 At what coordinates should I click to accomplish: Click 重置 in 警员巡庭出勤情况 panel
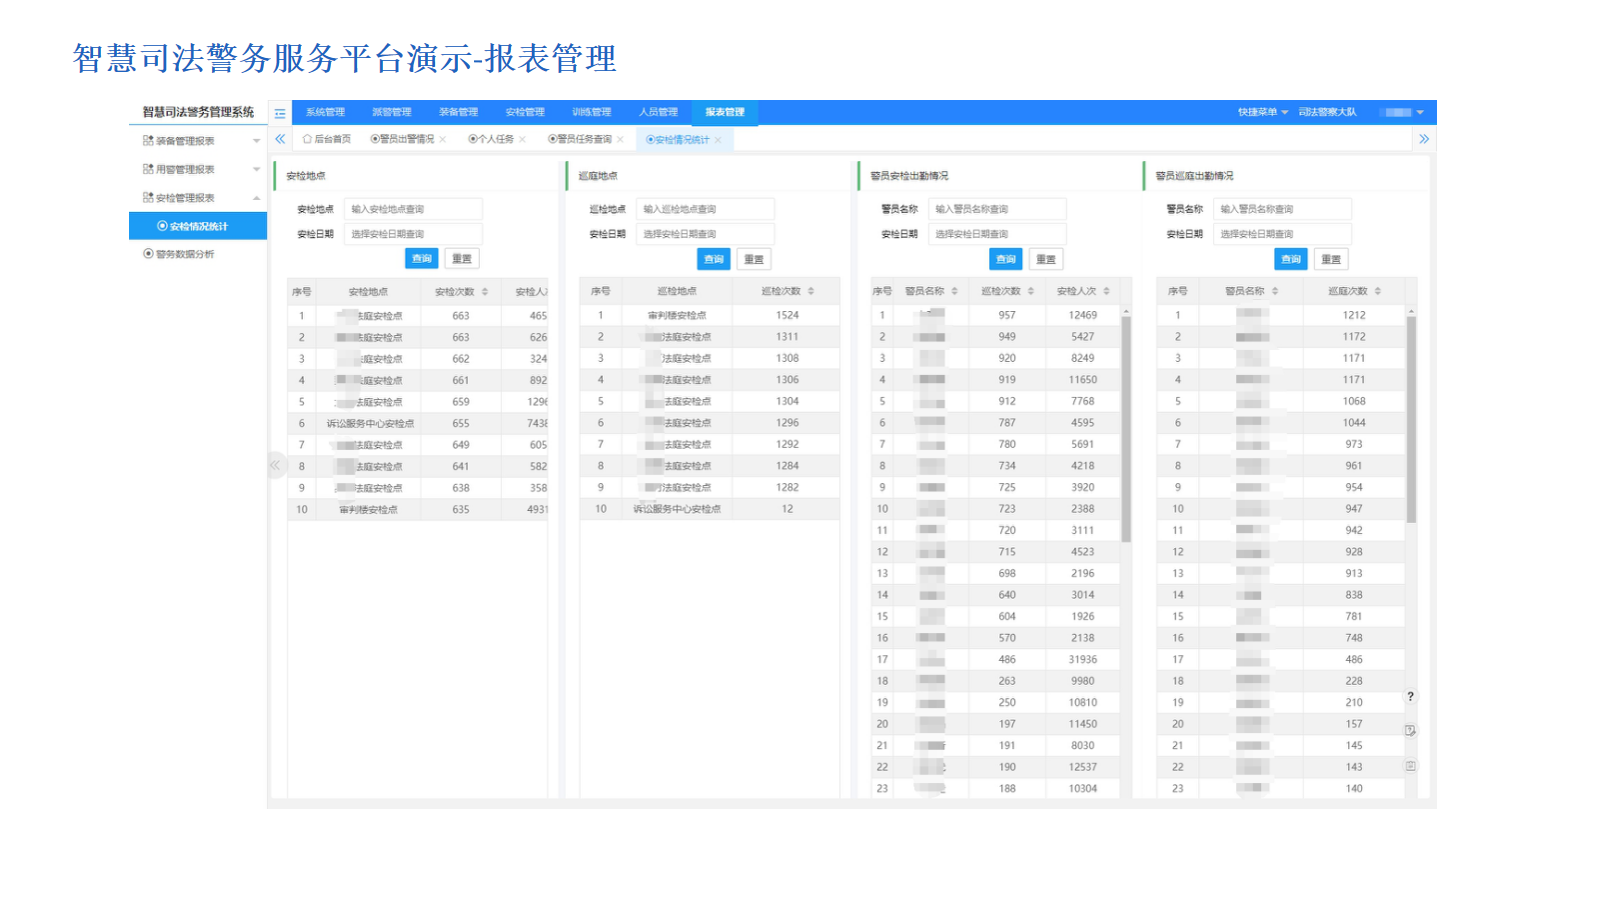(1331, 259)
